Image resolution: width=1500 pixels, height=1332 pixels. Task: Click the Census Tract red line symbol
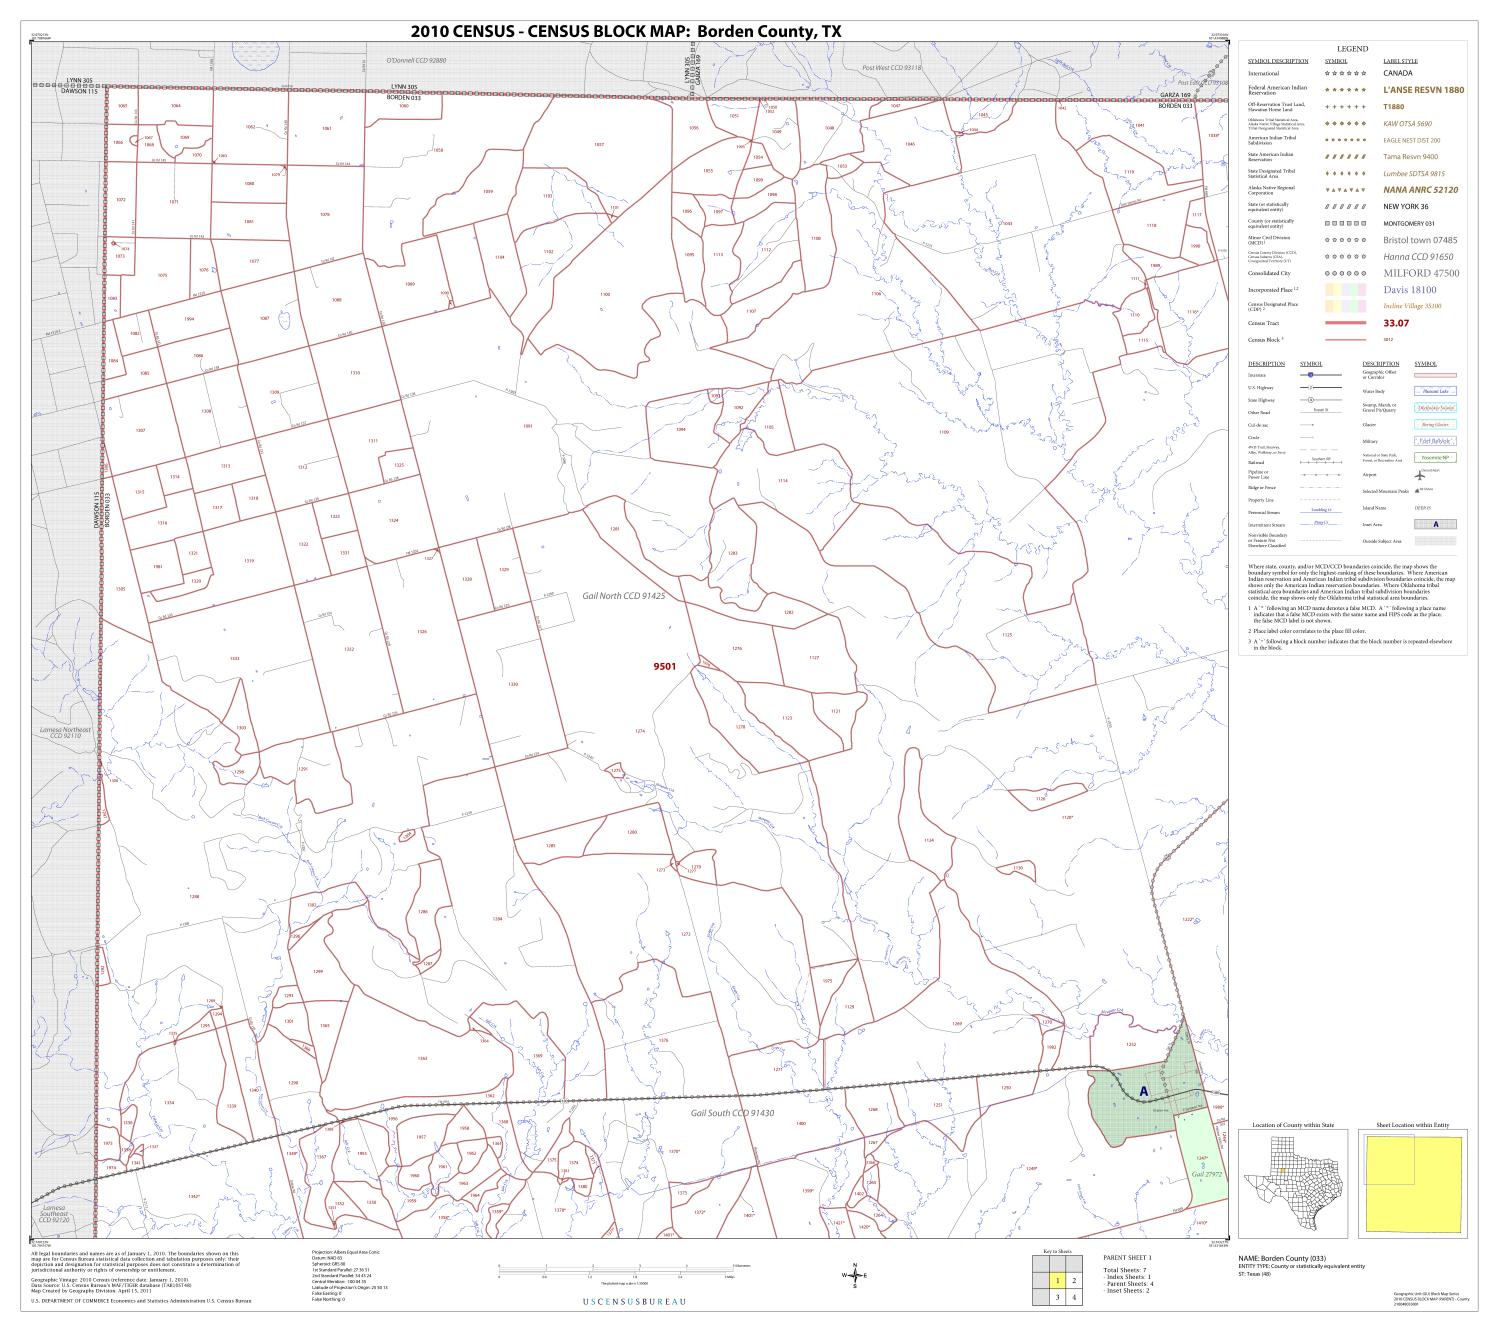click(1345, 323)
